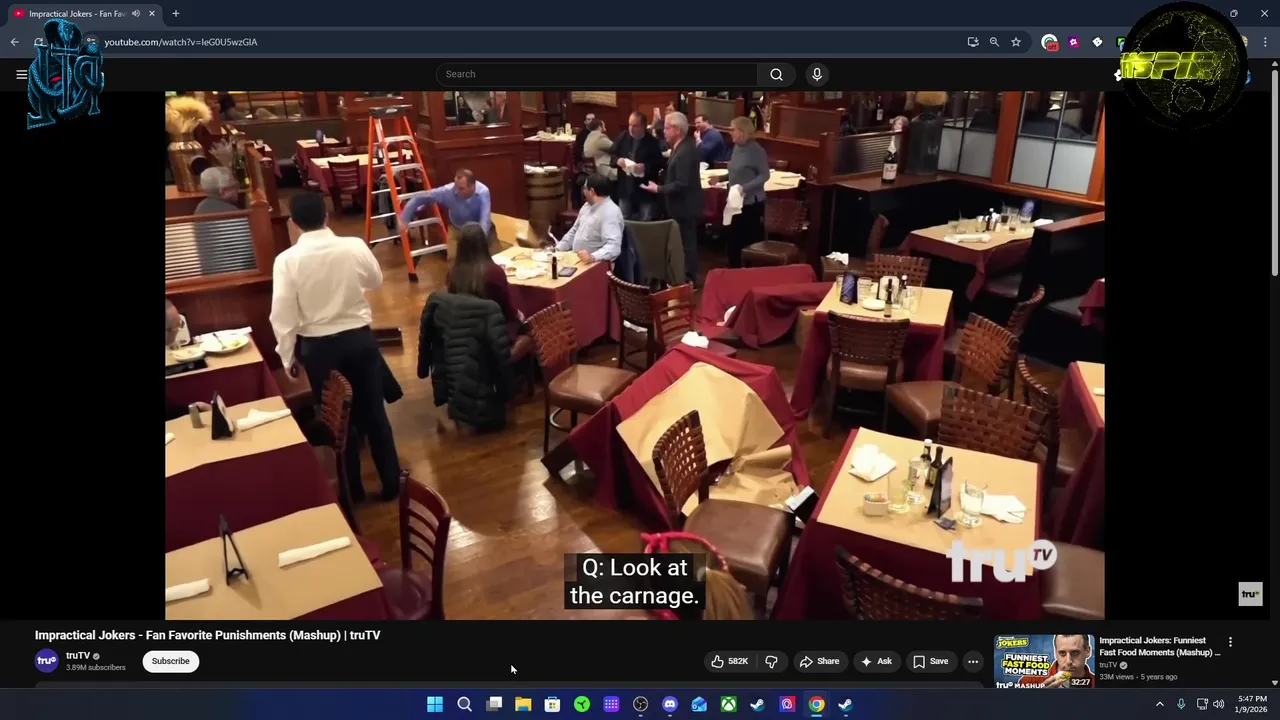Open truTV channel name link
1280x720 pixels.
tap(78, 656)
